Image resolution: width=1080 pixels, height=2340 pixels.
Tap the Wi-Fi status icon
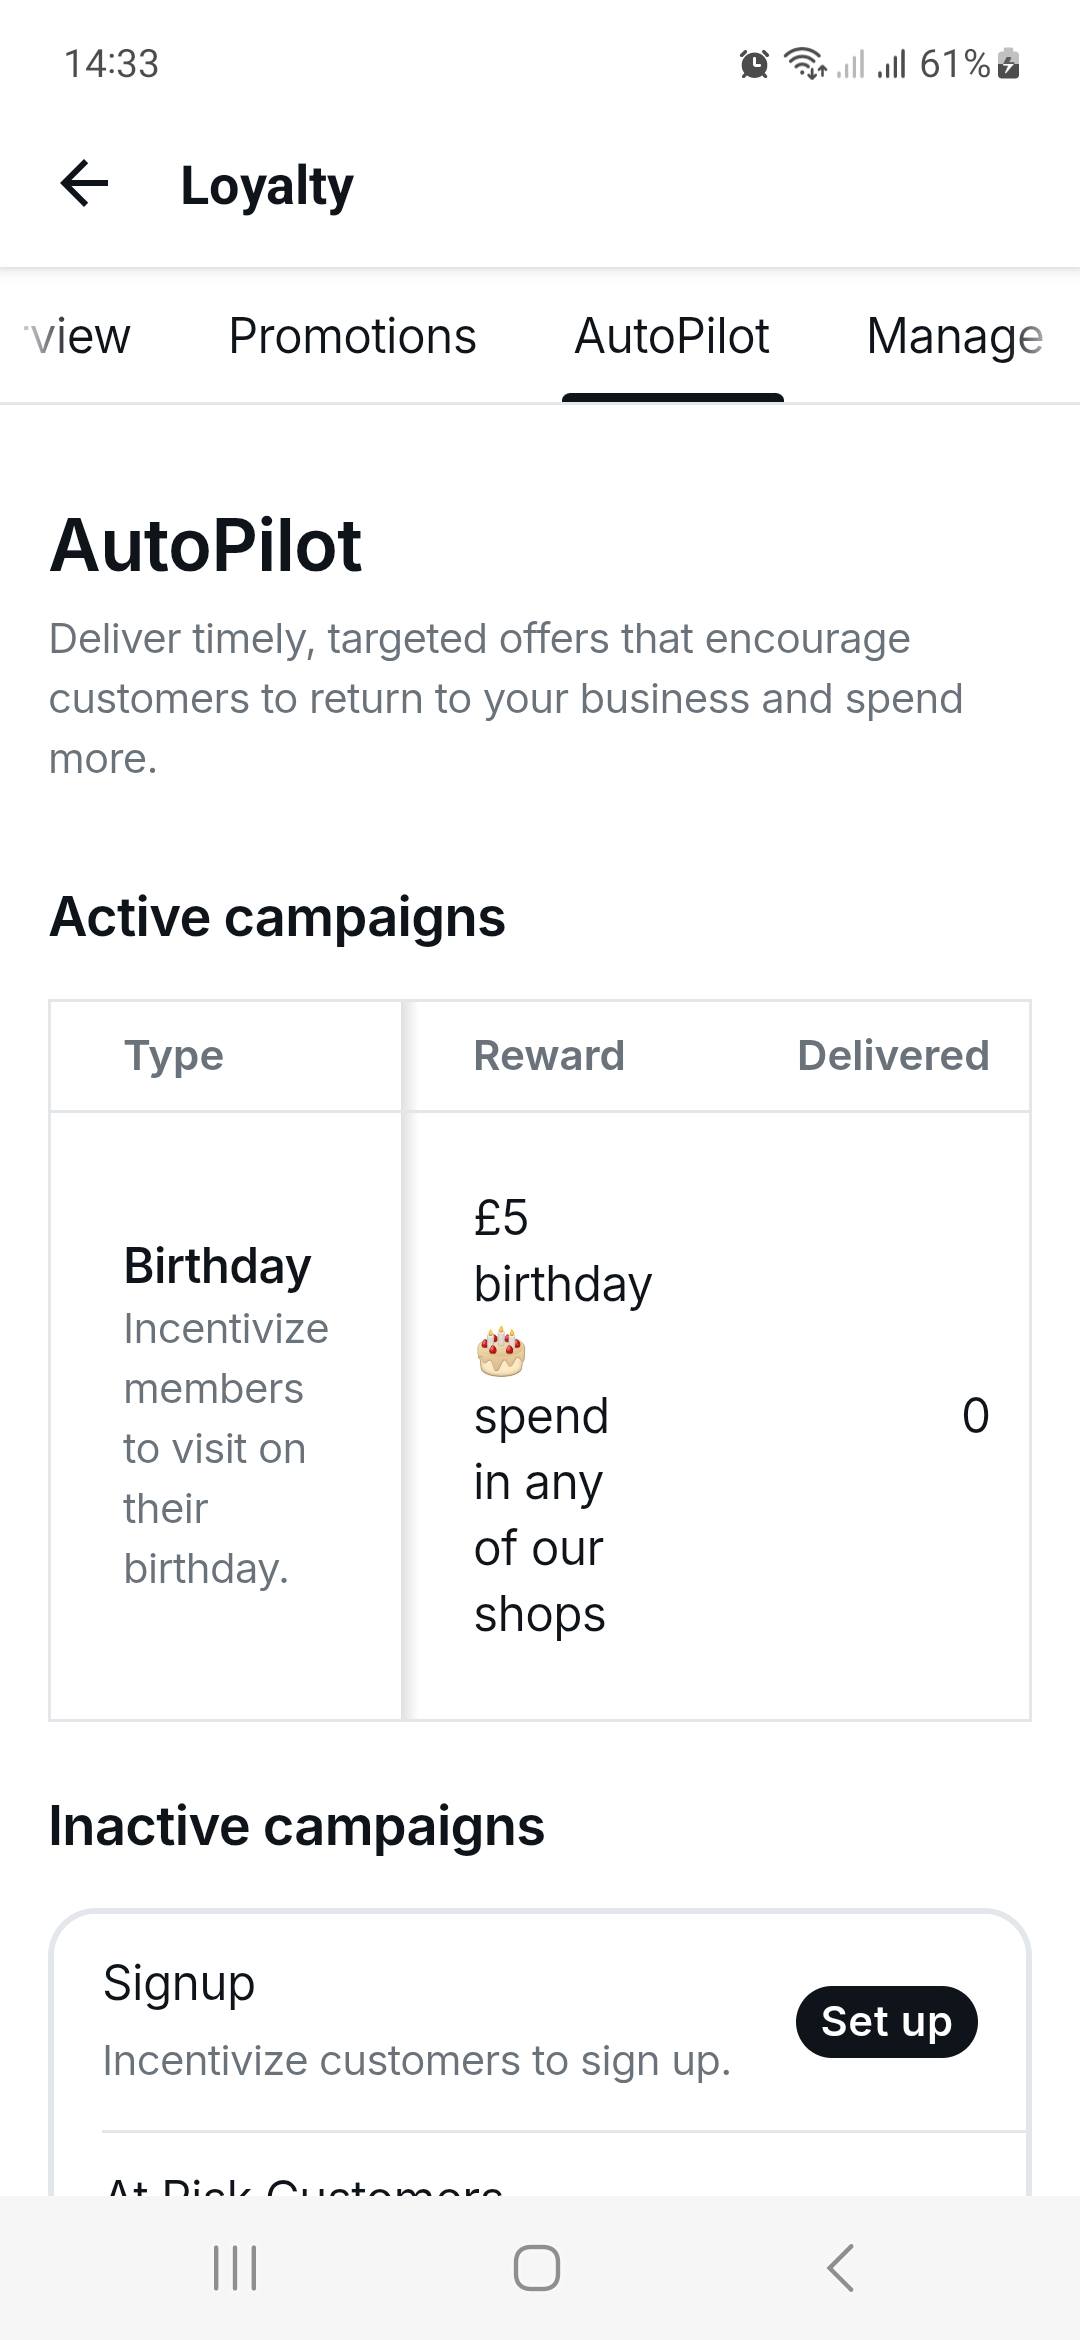805,64
